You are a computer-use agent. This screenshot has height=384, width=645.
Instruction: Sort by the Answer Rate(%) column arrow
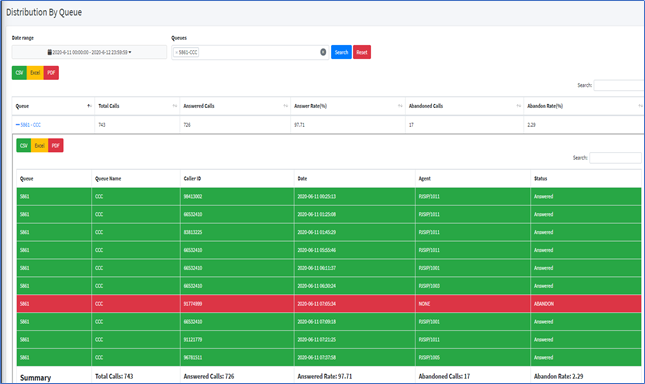tap(400, 106)
